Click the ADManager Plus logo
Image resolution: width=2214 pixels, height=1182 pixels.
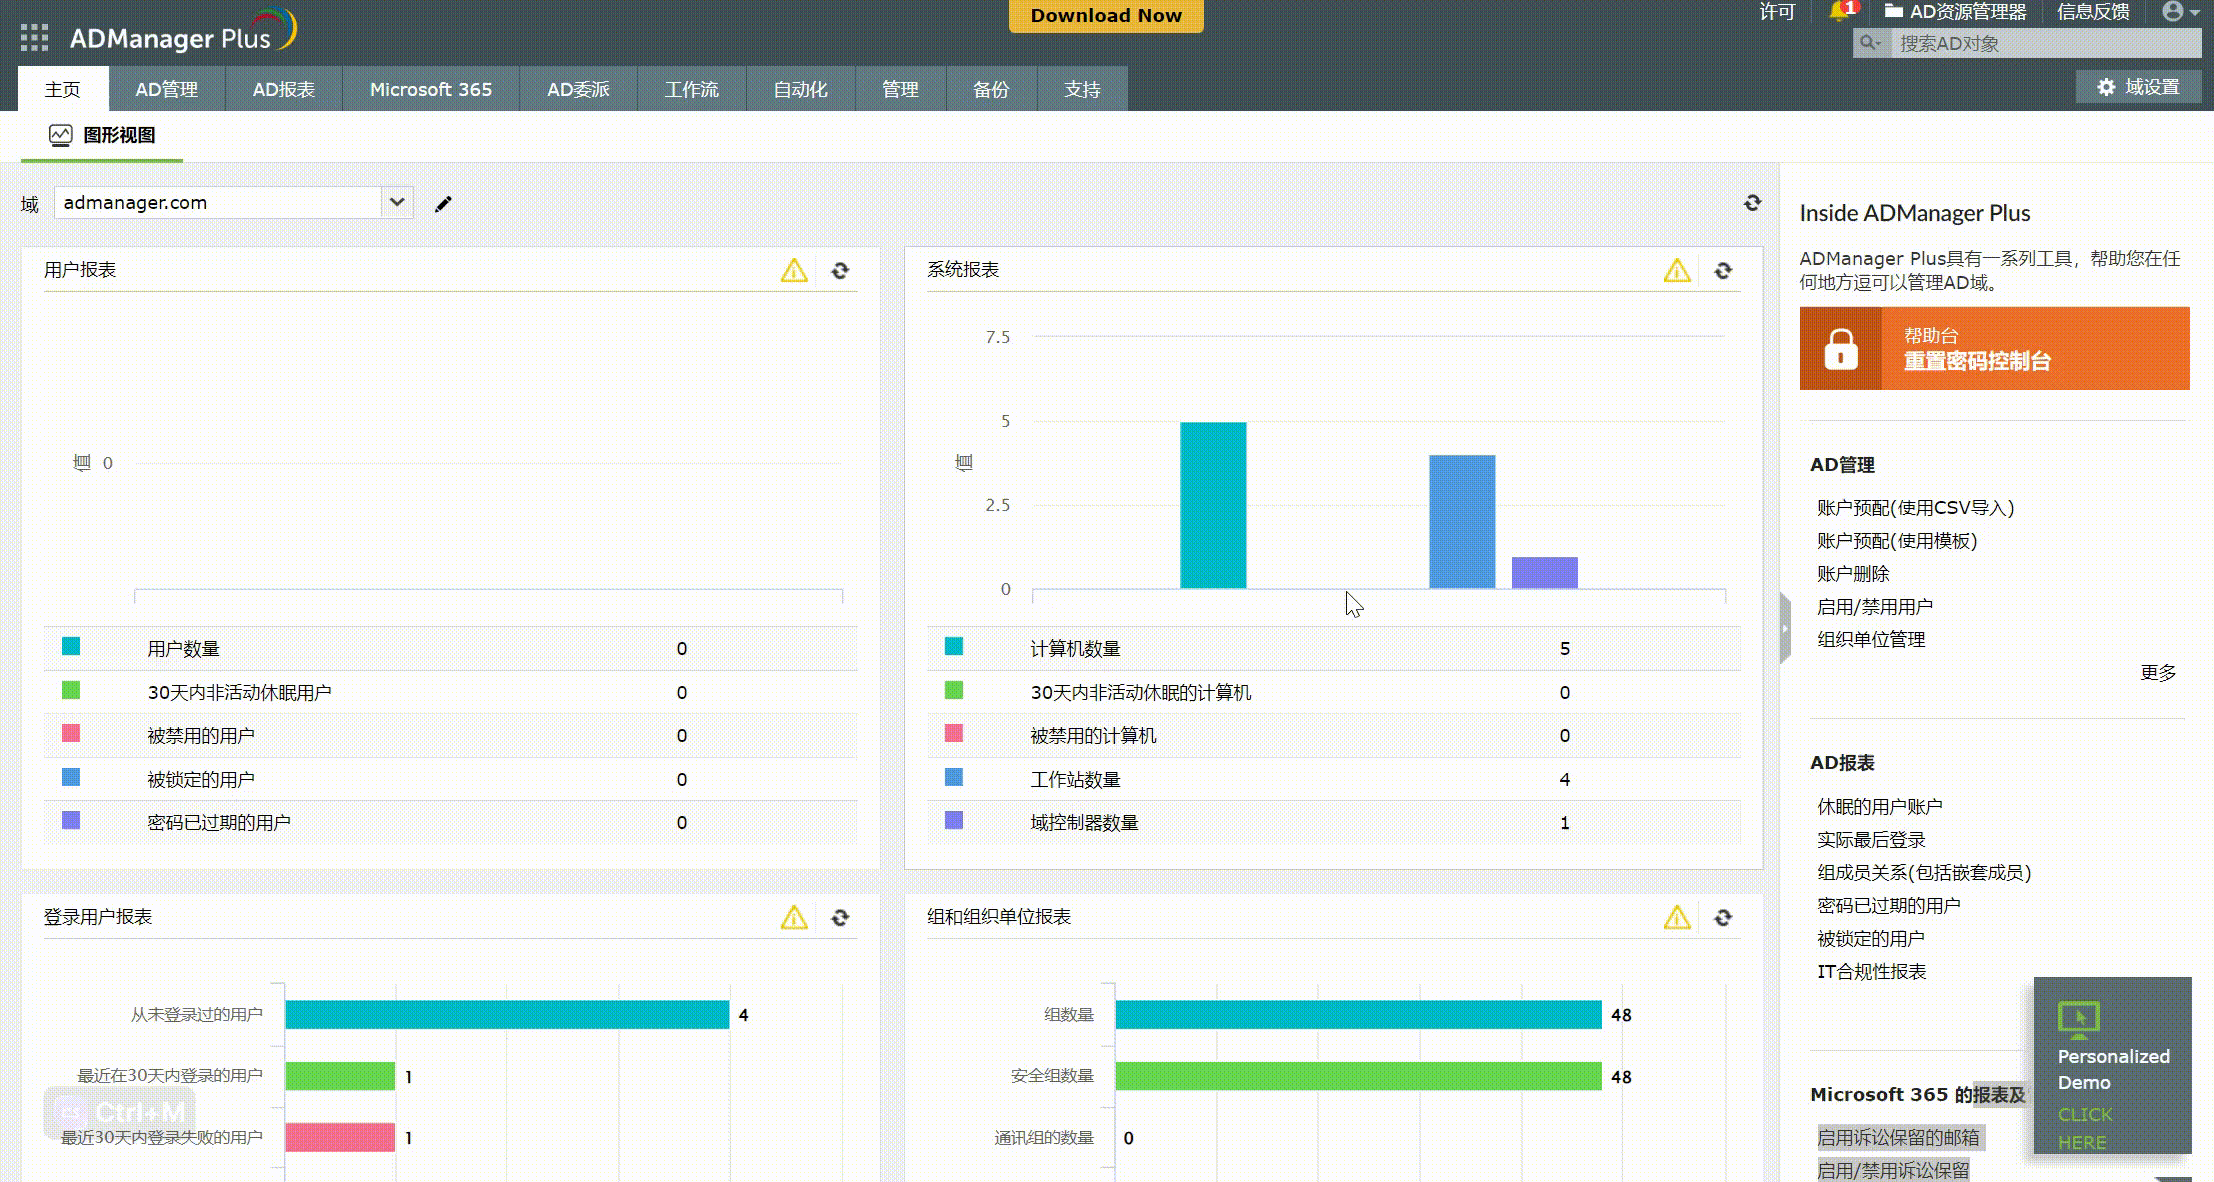pyautogui.click(x=183, y=32)
